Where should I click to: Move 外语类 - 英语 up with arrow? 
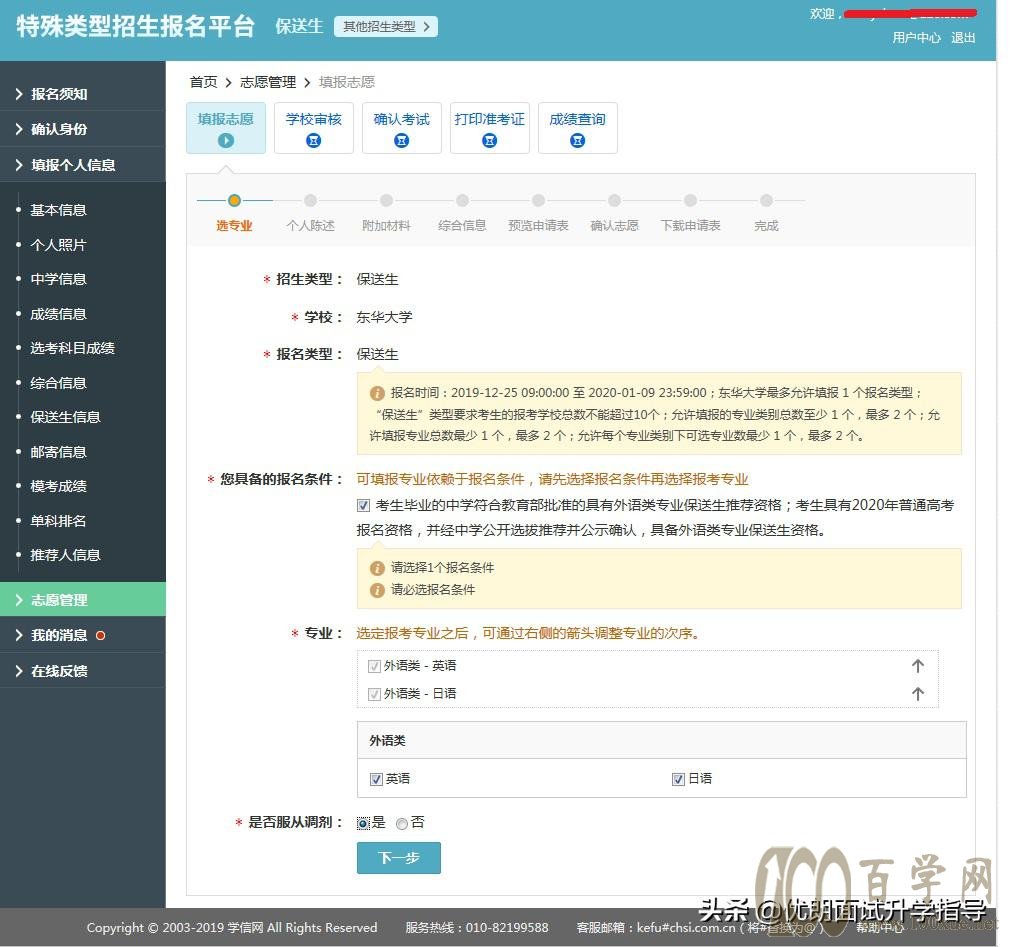pos(918,666)
